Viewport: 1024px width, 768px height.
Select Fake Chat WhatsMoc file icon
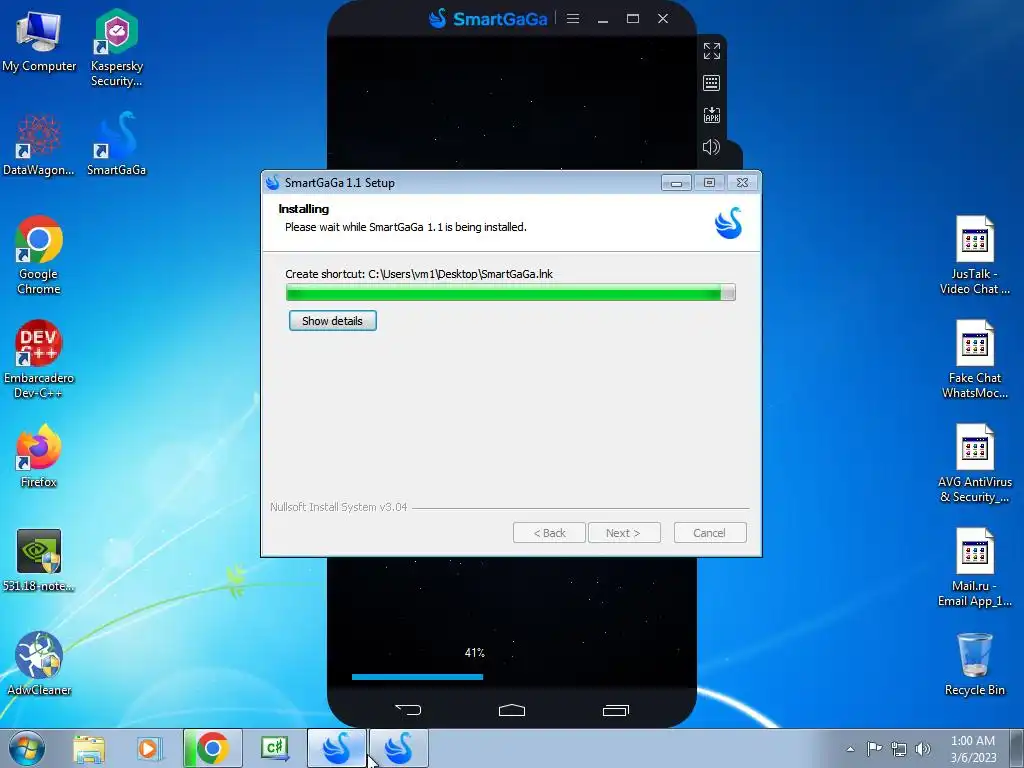(974, 359)
